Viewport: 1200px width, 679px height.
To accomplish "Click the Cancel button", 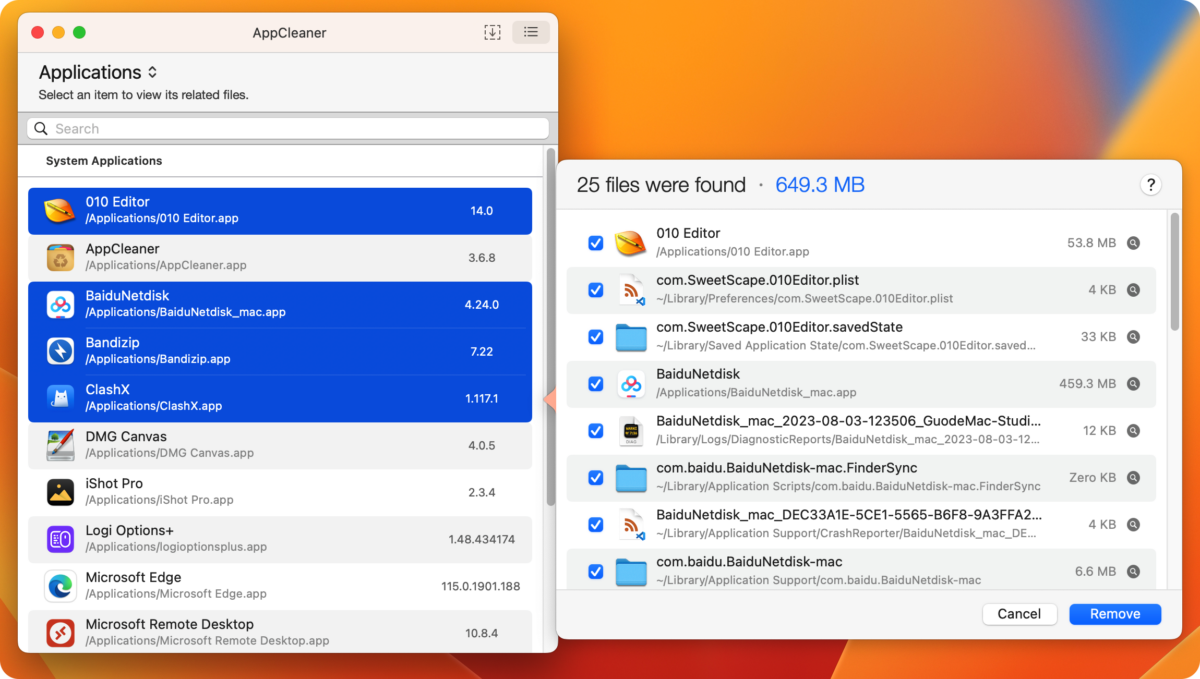I will tap(1019, 614).
